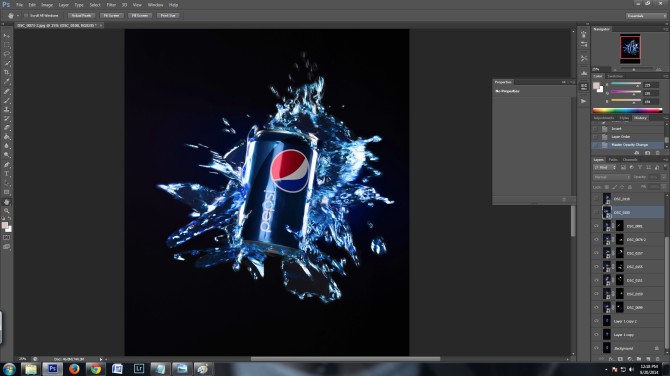Open Windows Start menu

(9, 369)
